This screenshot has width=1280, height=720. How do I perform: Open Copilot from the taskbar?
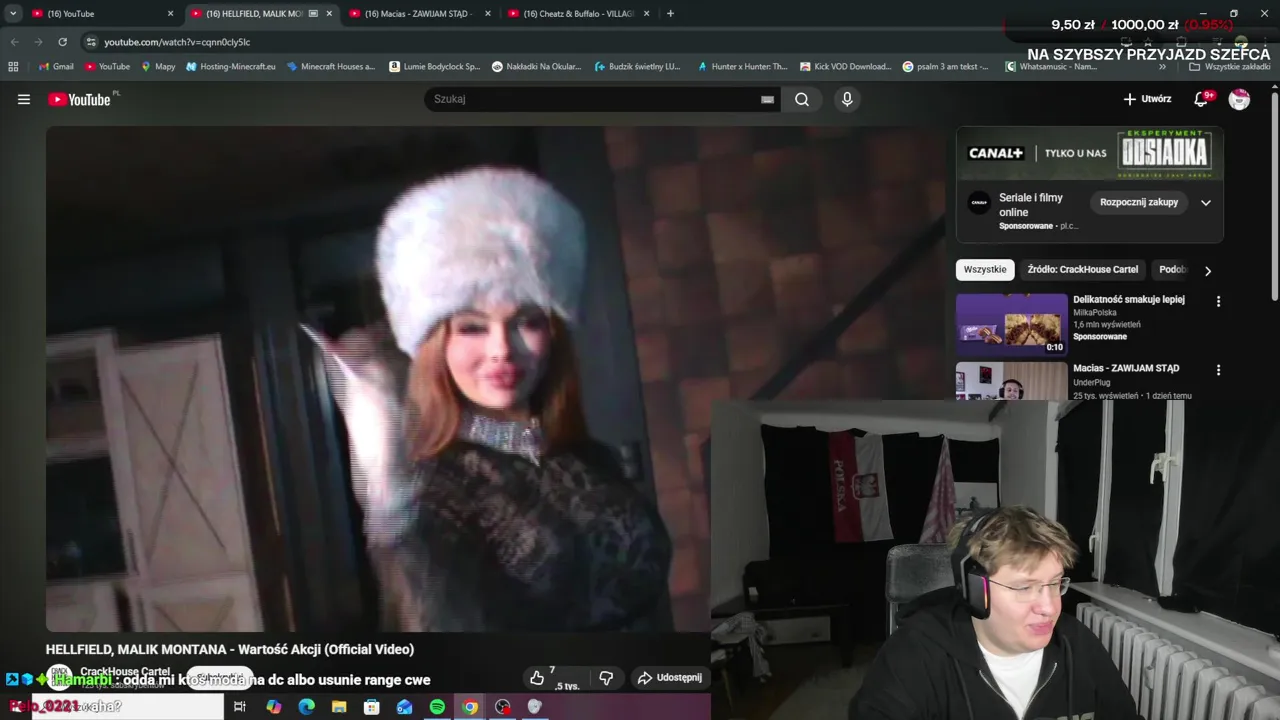coord(273,707)
